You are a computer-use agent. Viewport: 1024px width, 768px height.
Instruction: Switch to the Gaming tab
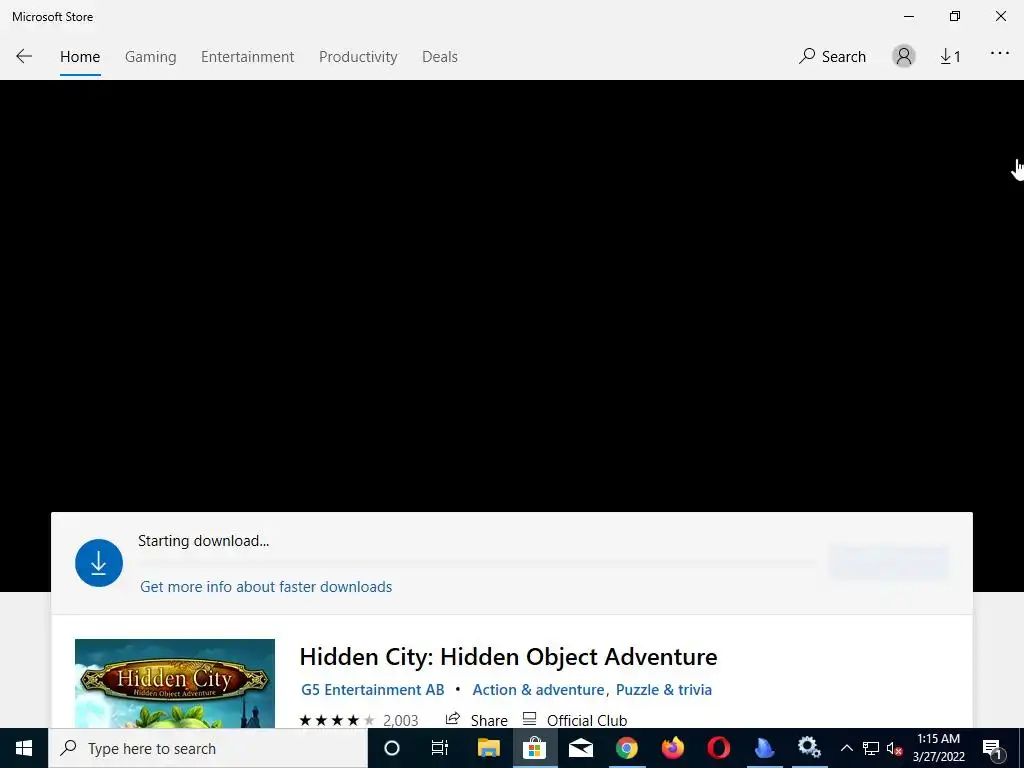pyautogui.click(x=151, y=57)
